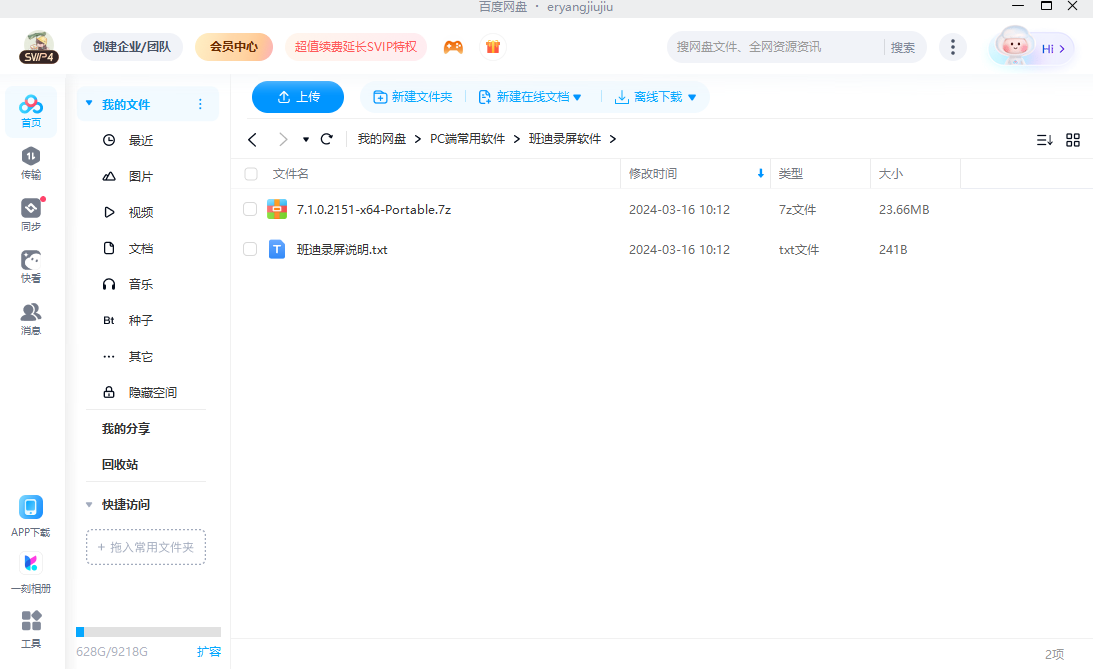Viewport: 1093px width, 669px height.
Task: Click the 23.66MB size cell
Action: (x=904, y=209)
